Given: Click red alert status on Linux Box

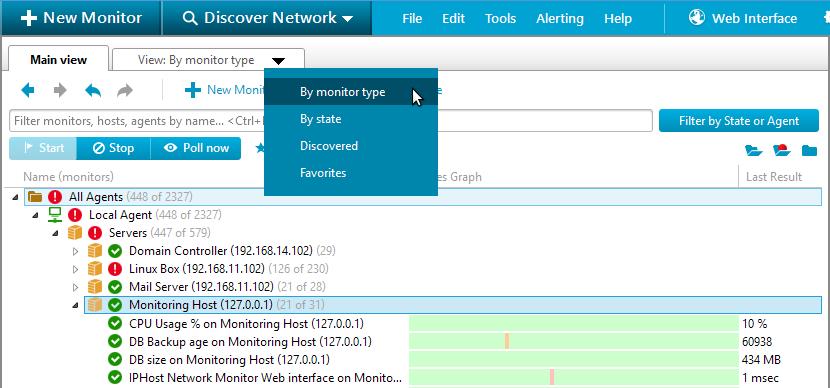Looking at the screenshot, I should click(x=115, y=269).
